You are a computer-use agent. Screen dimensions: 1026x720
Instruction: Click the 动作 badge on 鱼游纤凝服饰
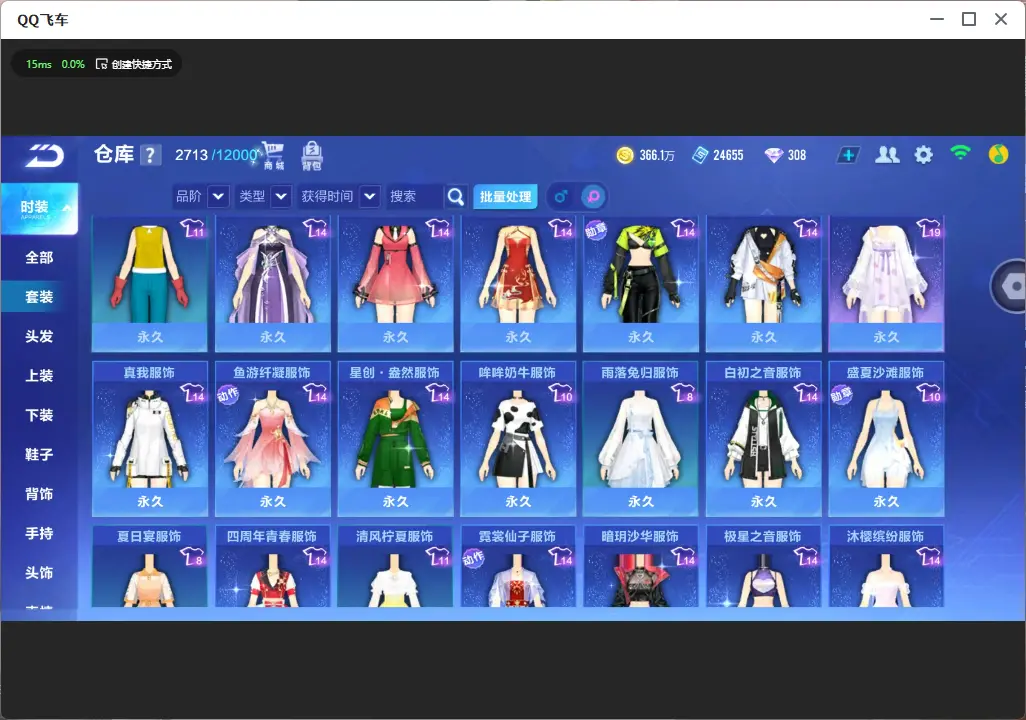[x=228, y=395]
